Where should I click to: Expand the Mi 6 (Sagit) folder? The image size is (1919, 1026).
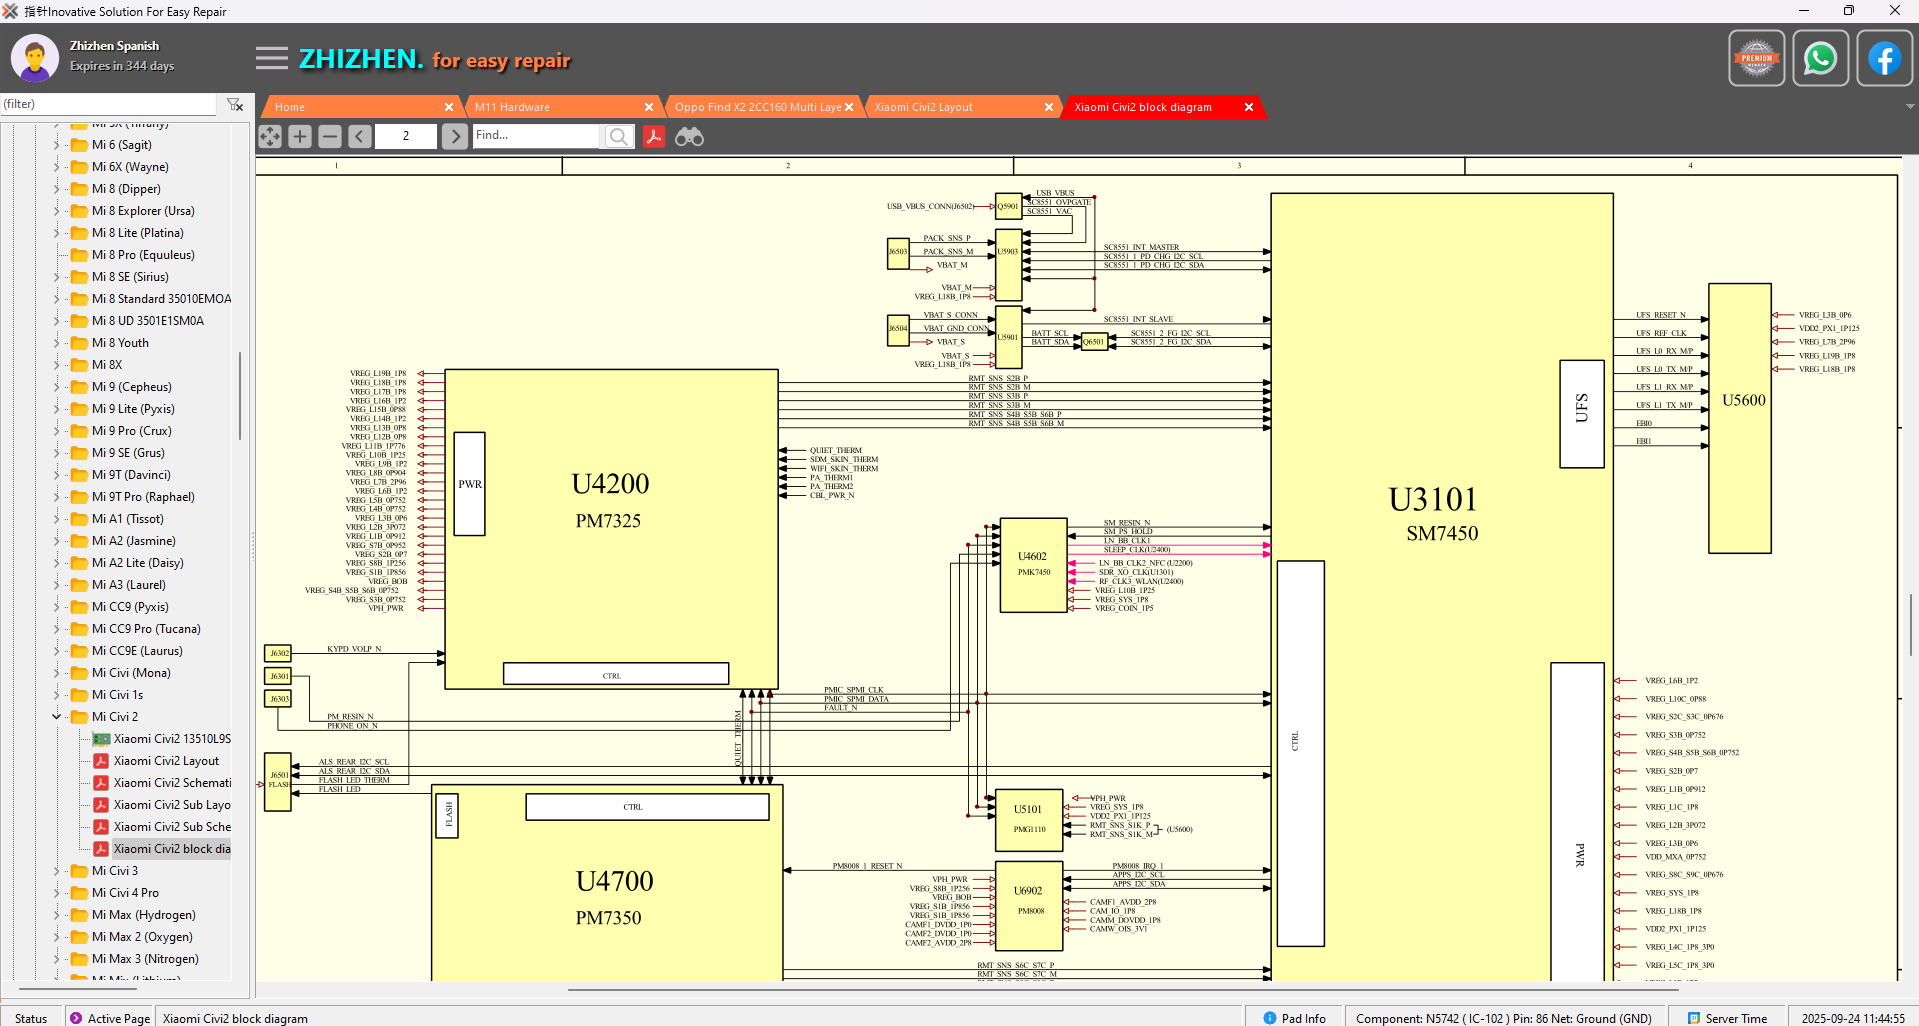(x=56, y=145)
